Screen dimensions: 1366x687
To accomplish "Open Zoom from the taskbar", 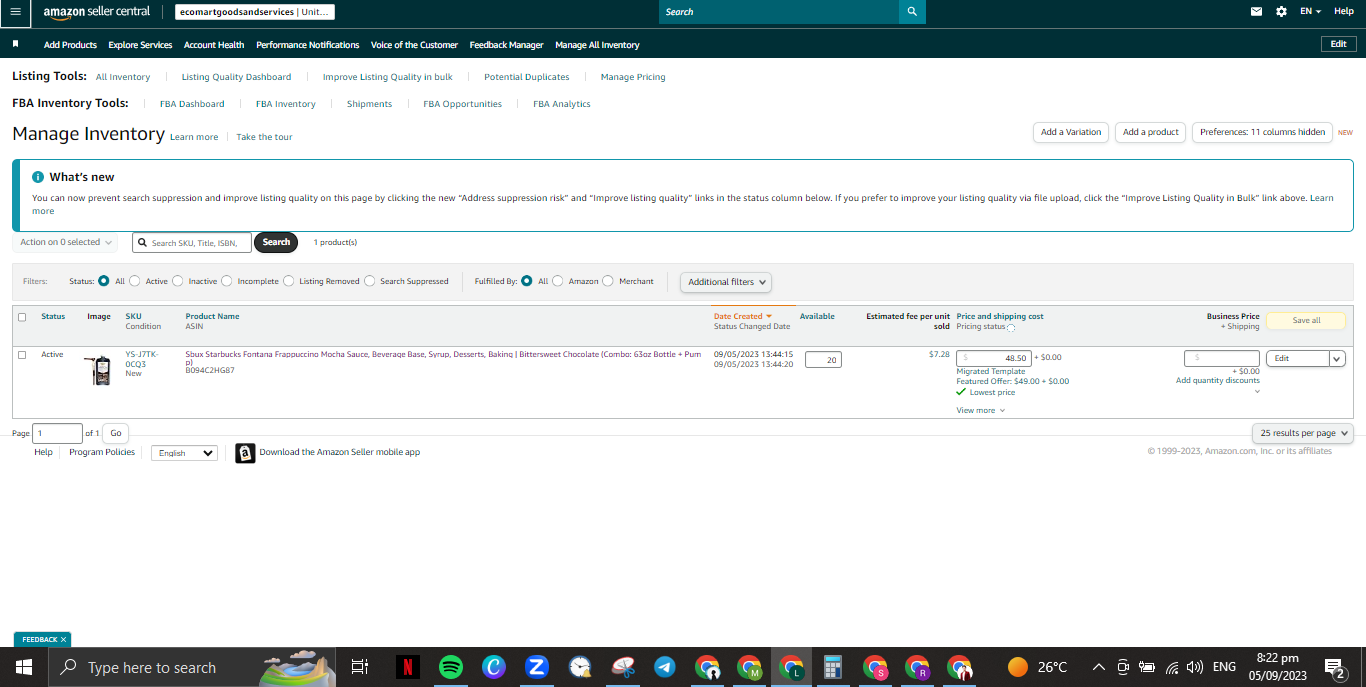I will [x=537, y=667].
